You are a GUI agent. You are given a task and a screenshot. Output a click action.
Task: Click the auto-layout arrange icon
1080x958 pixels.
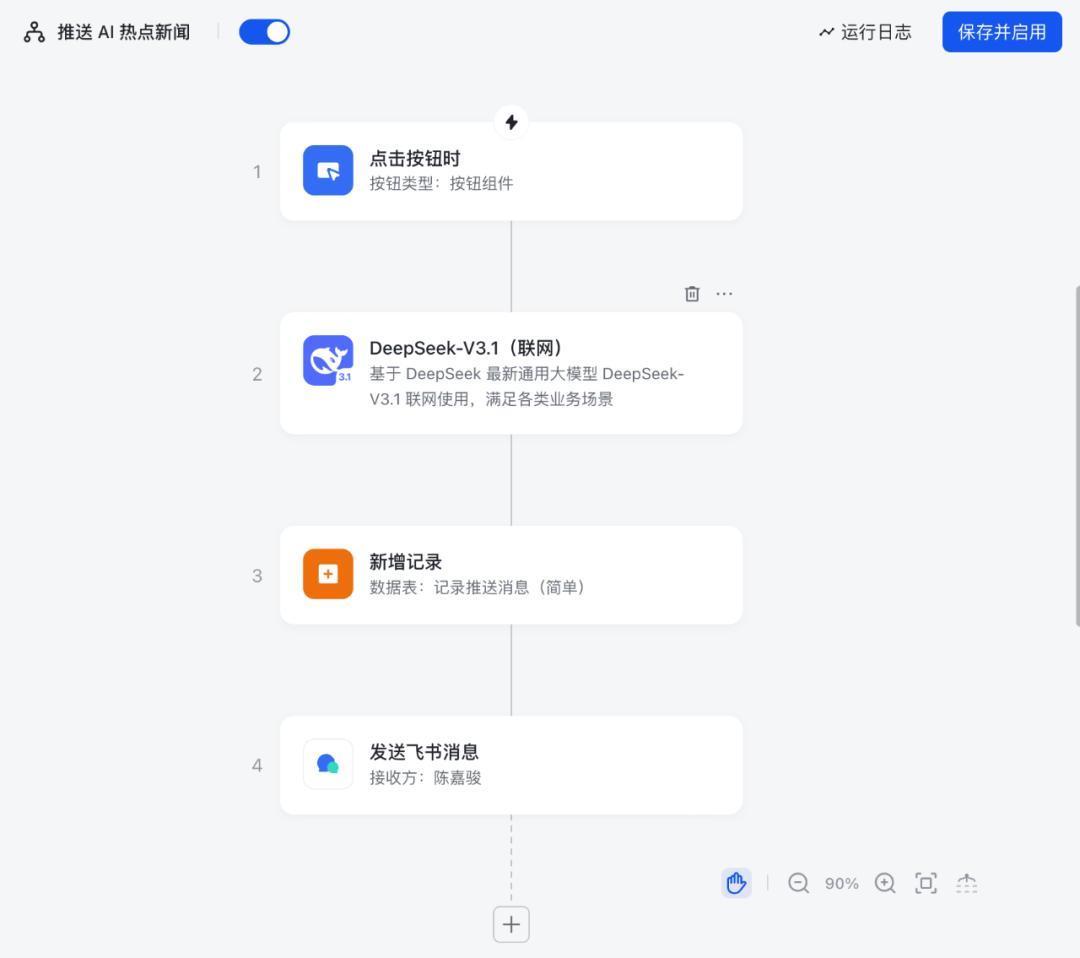click(x=966, y=883)
